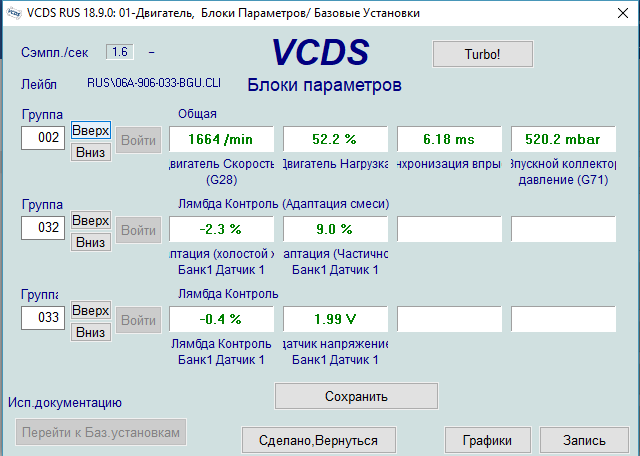Click label file RUS\06A-906-033-BGU.CLI

coord(154,83)
